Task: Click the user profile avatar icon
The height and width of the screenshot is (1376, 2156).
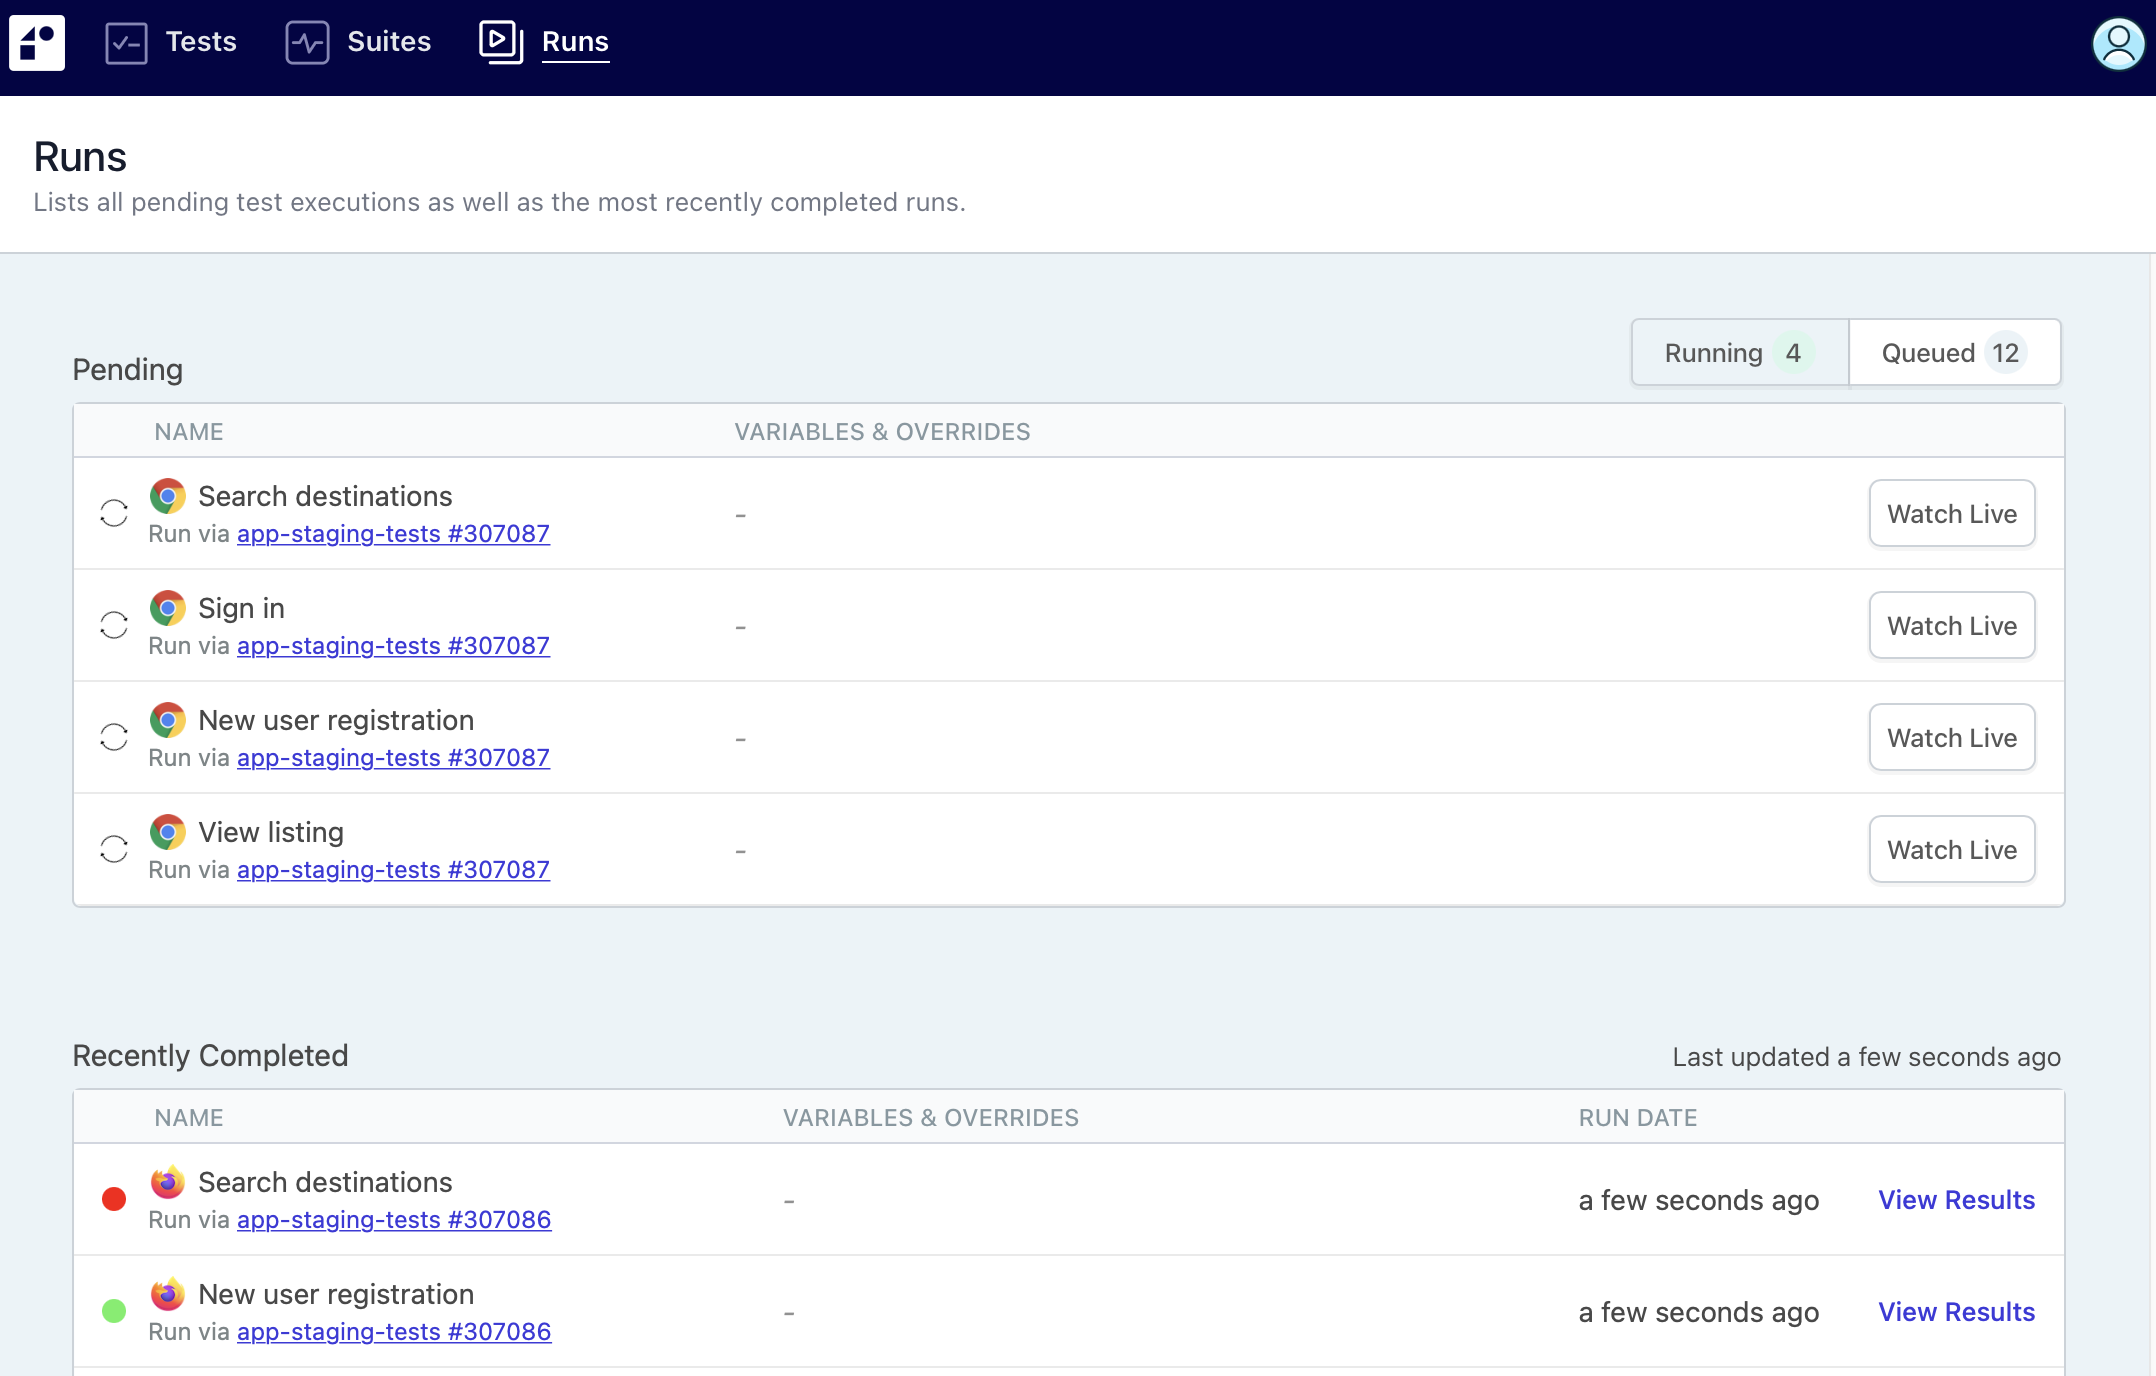Action: (2120, 44)
